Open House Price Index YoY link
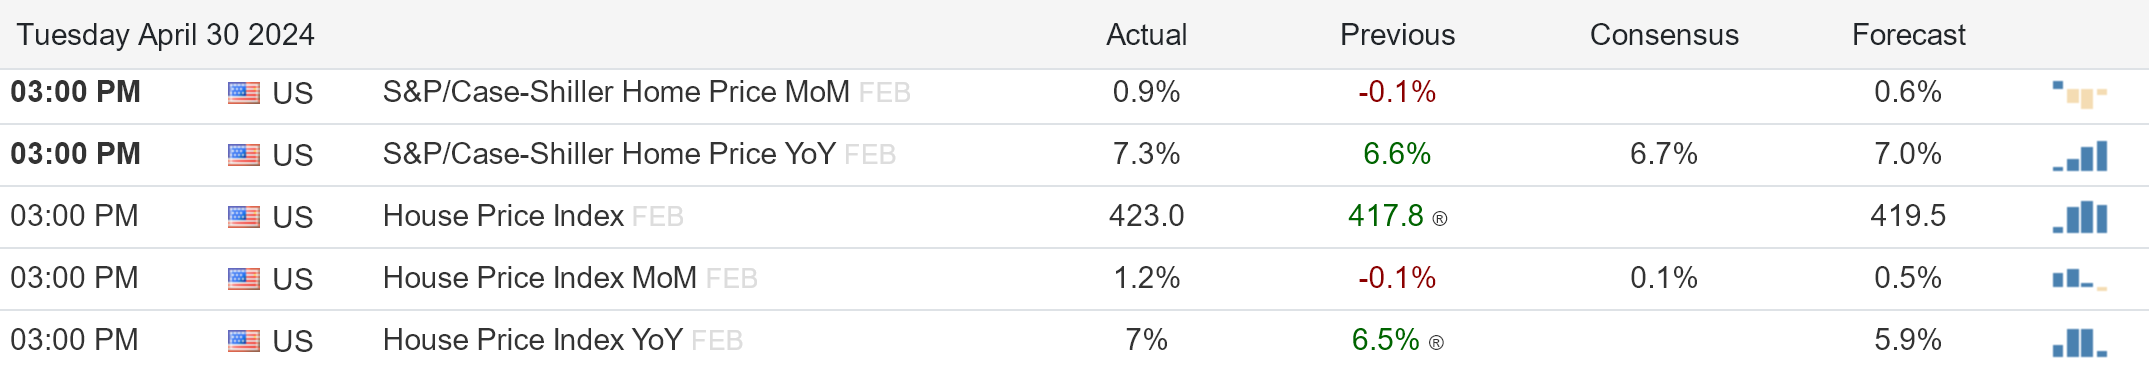Image resolution: width=2149 pixels, height=369 pixels. coord(533,340)
